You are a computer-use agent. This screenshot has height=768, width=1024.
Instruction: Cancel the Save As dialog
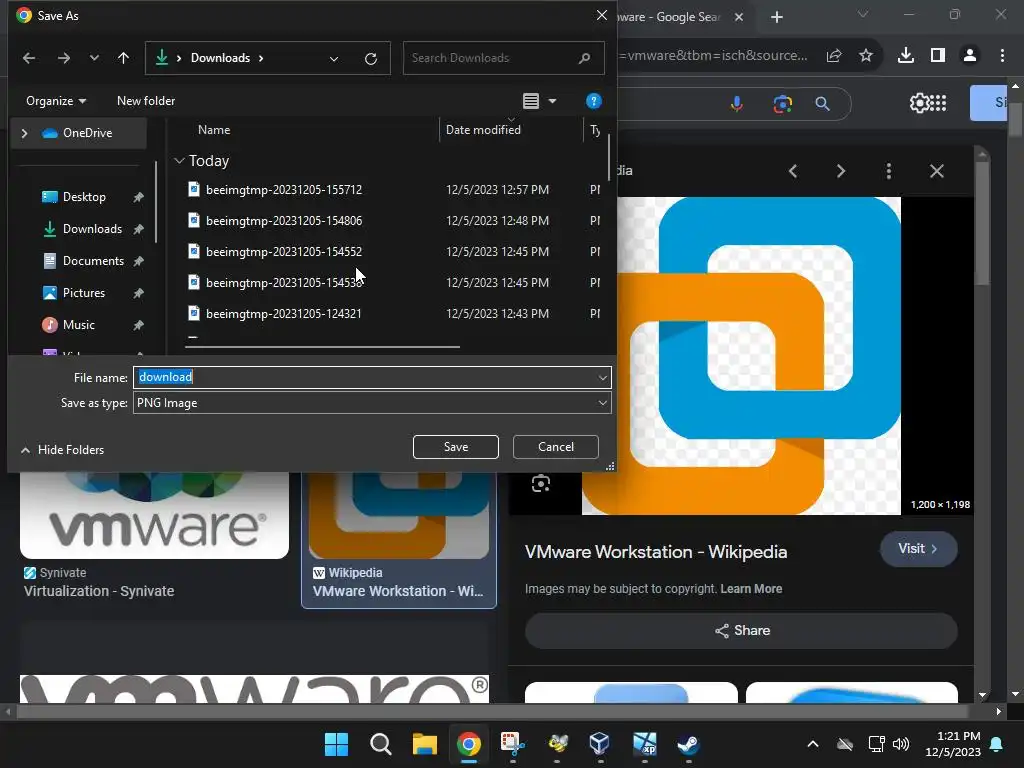coord(556,447)
